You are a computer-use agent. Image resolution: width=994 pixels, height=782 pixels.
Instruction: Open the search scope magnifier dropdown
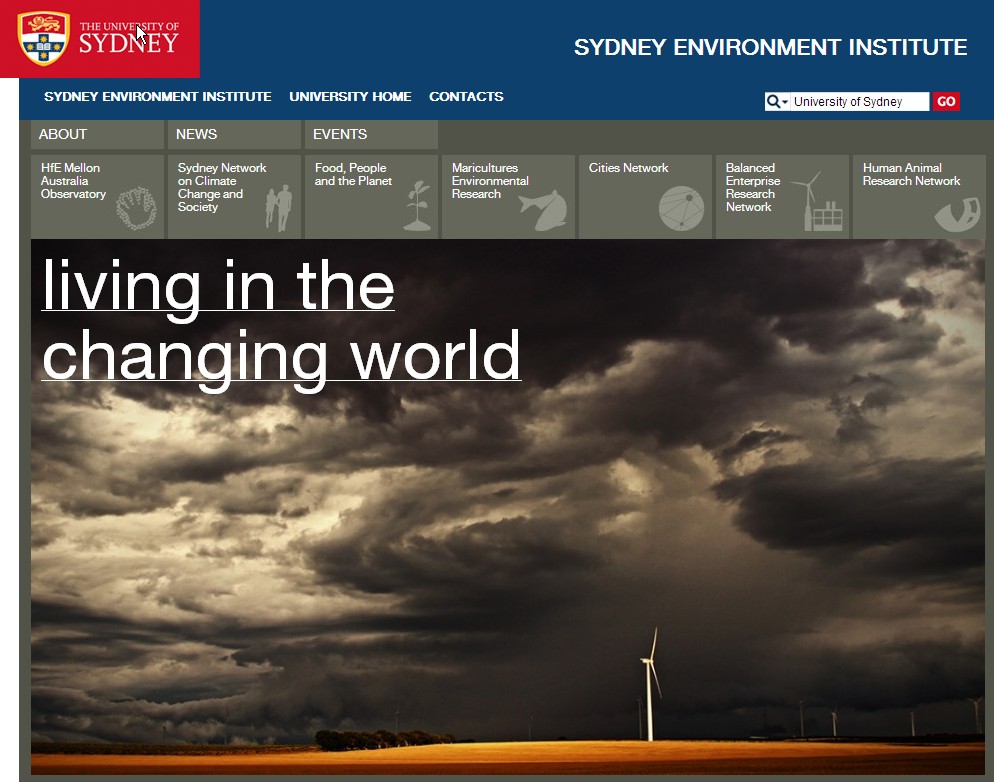pyautogui.click(x=777, y=102)
